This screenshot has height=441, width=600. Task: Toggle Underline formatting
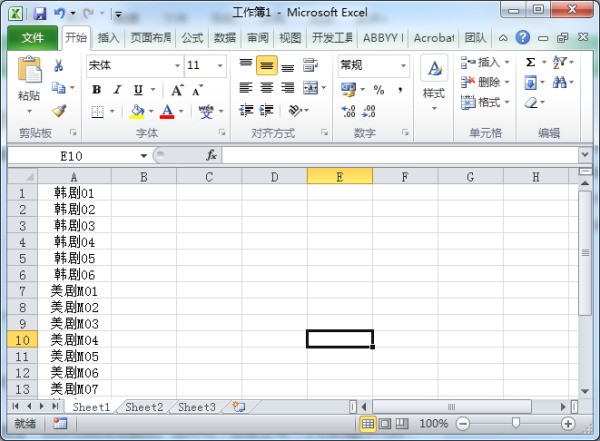pos(138,90)
